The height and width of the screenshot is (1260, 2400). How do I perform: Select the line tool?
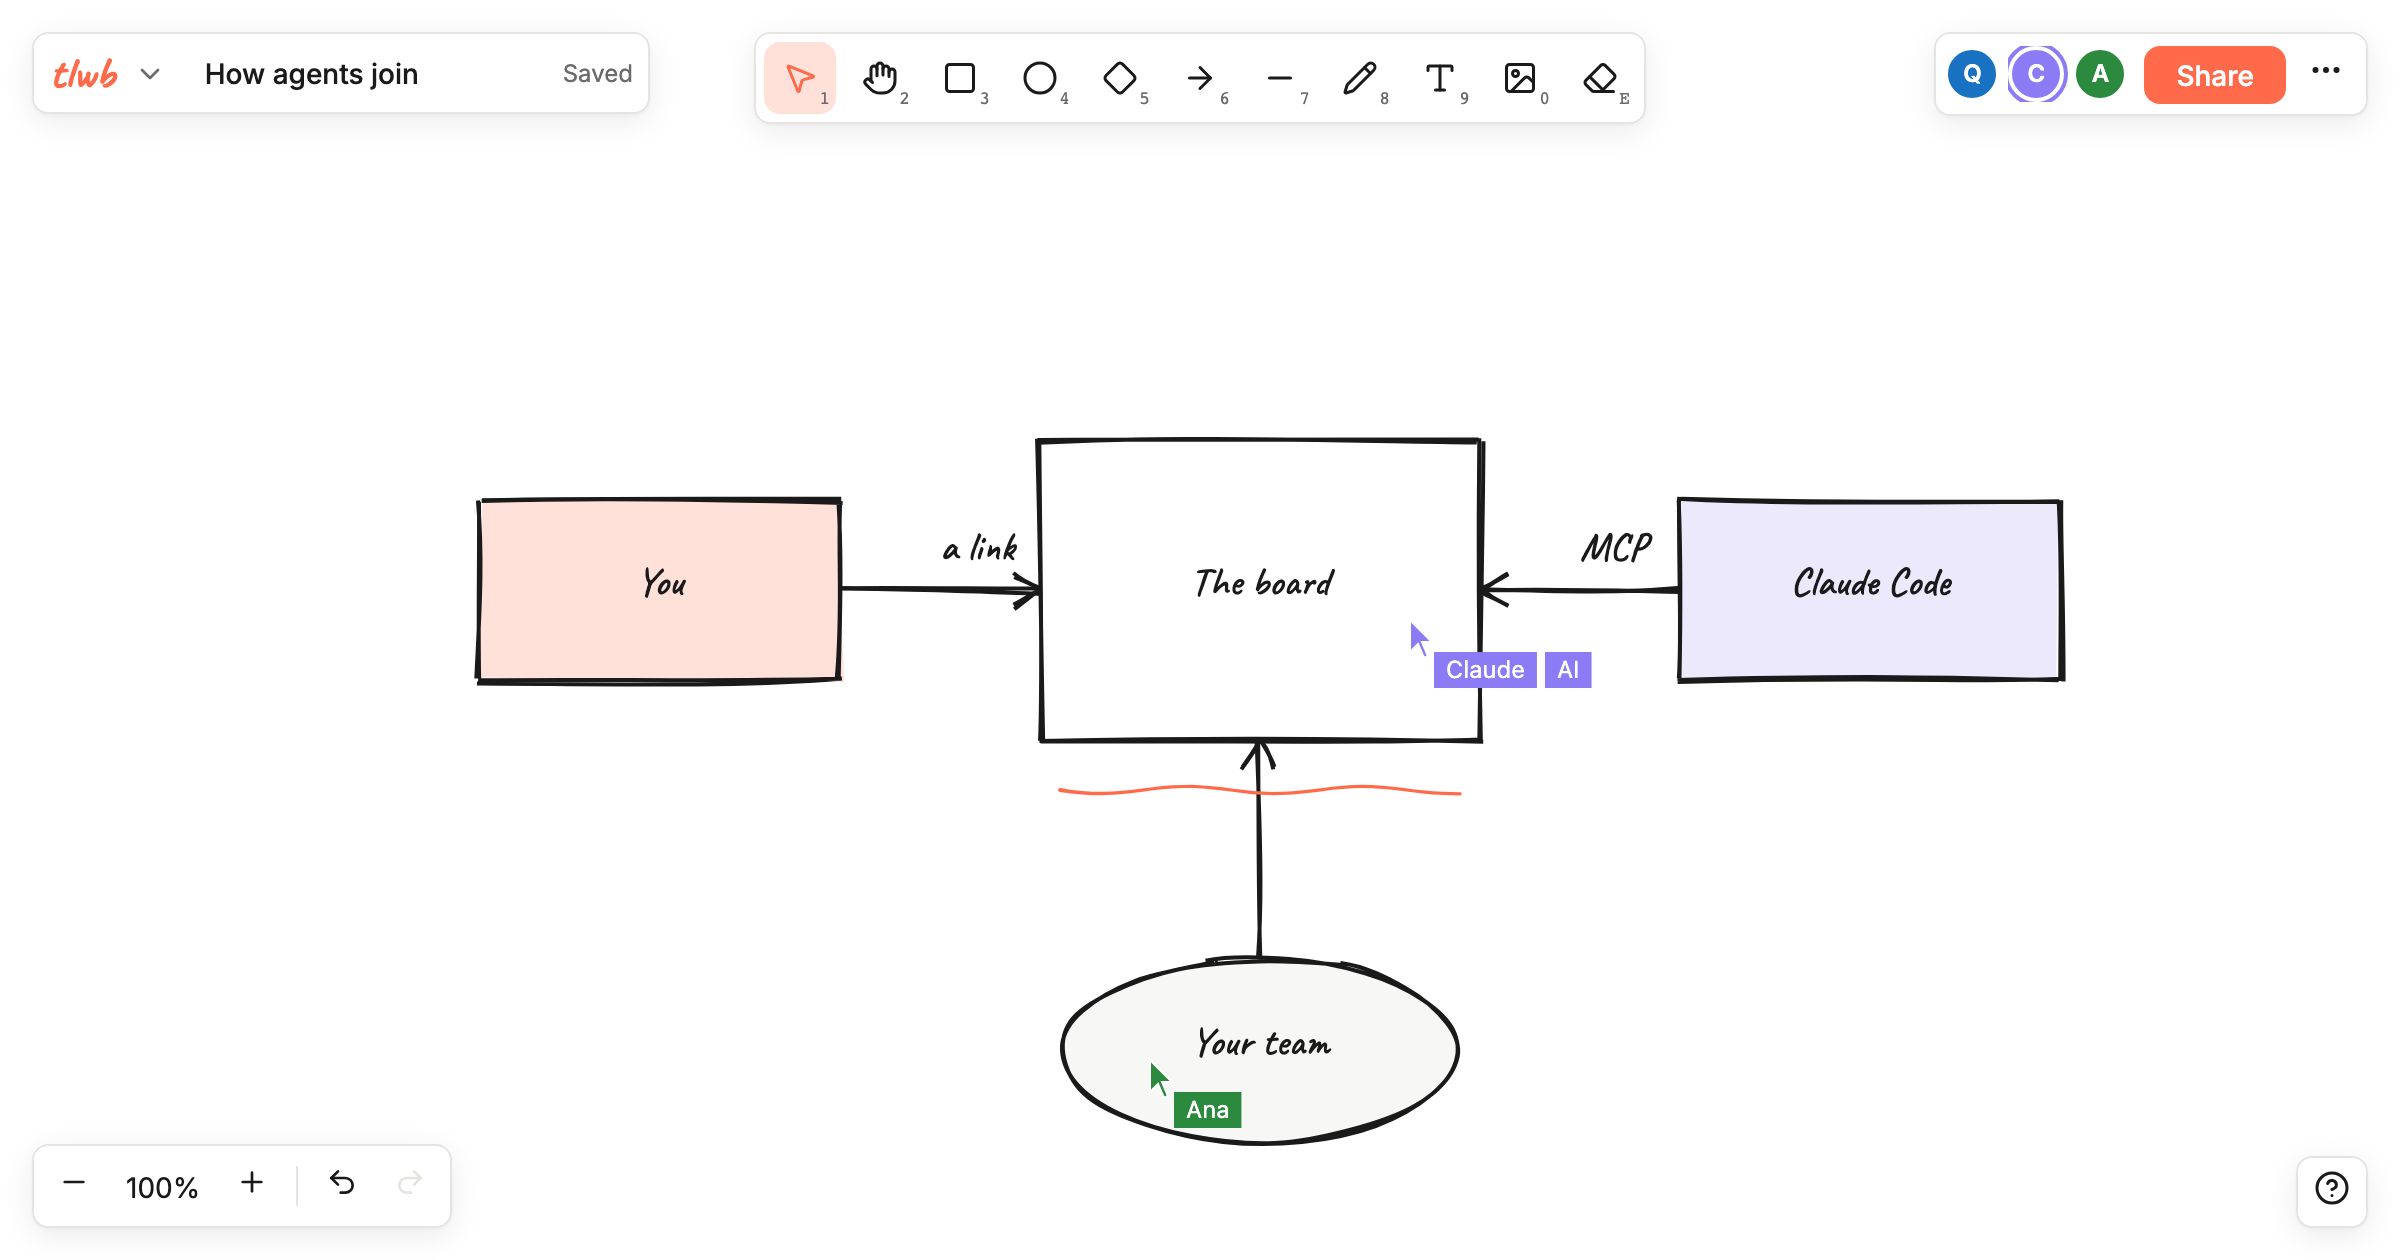tap(1280, 78)
